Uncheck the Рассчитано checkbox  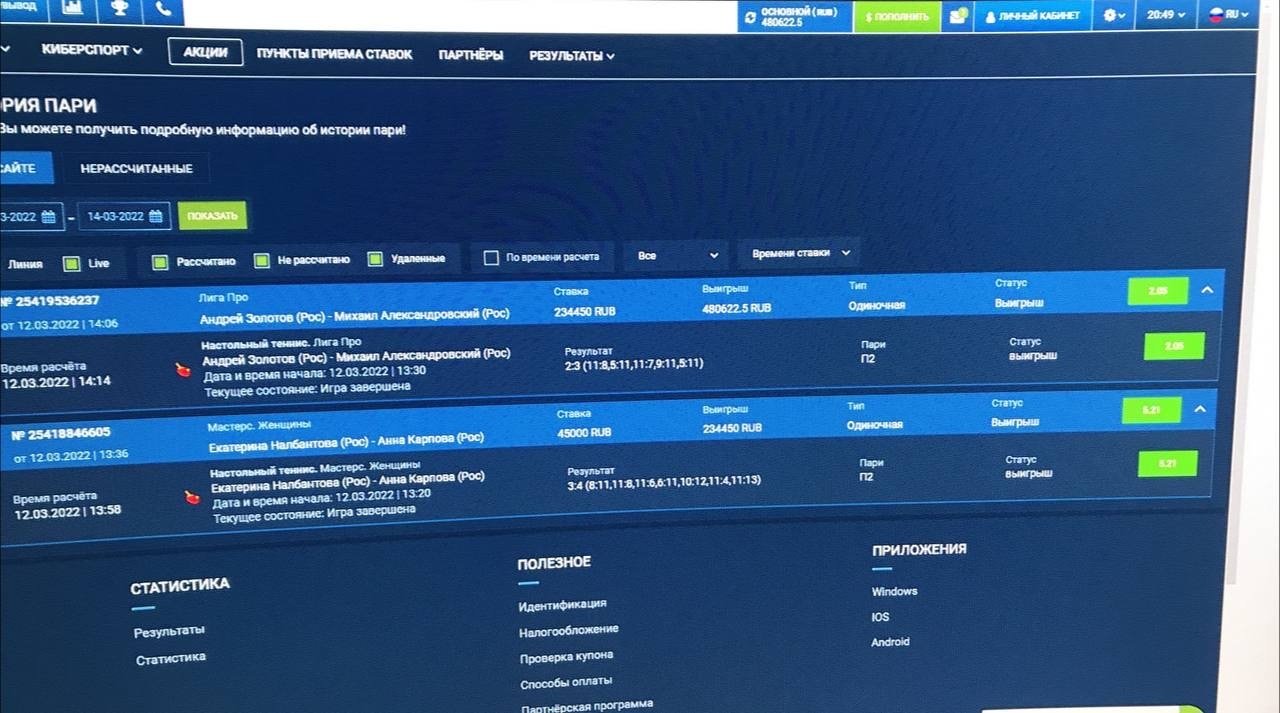pos(160,261)
